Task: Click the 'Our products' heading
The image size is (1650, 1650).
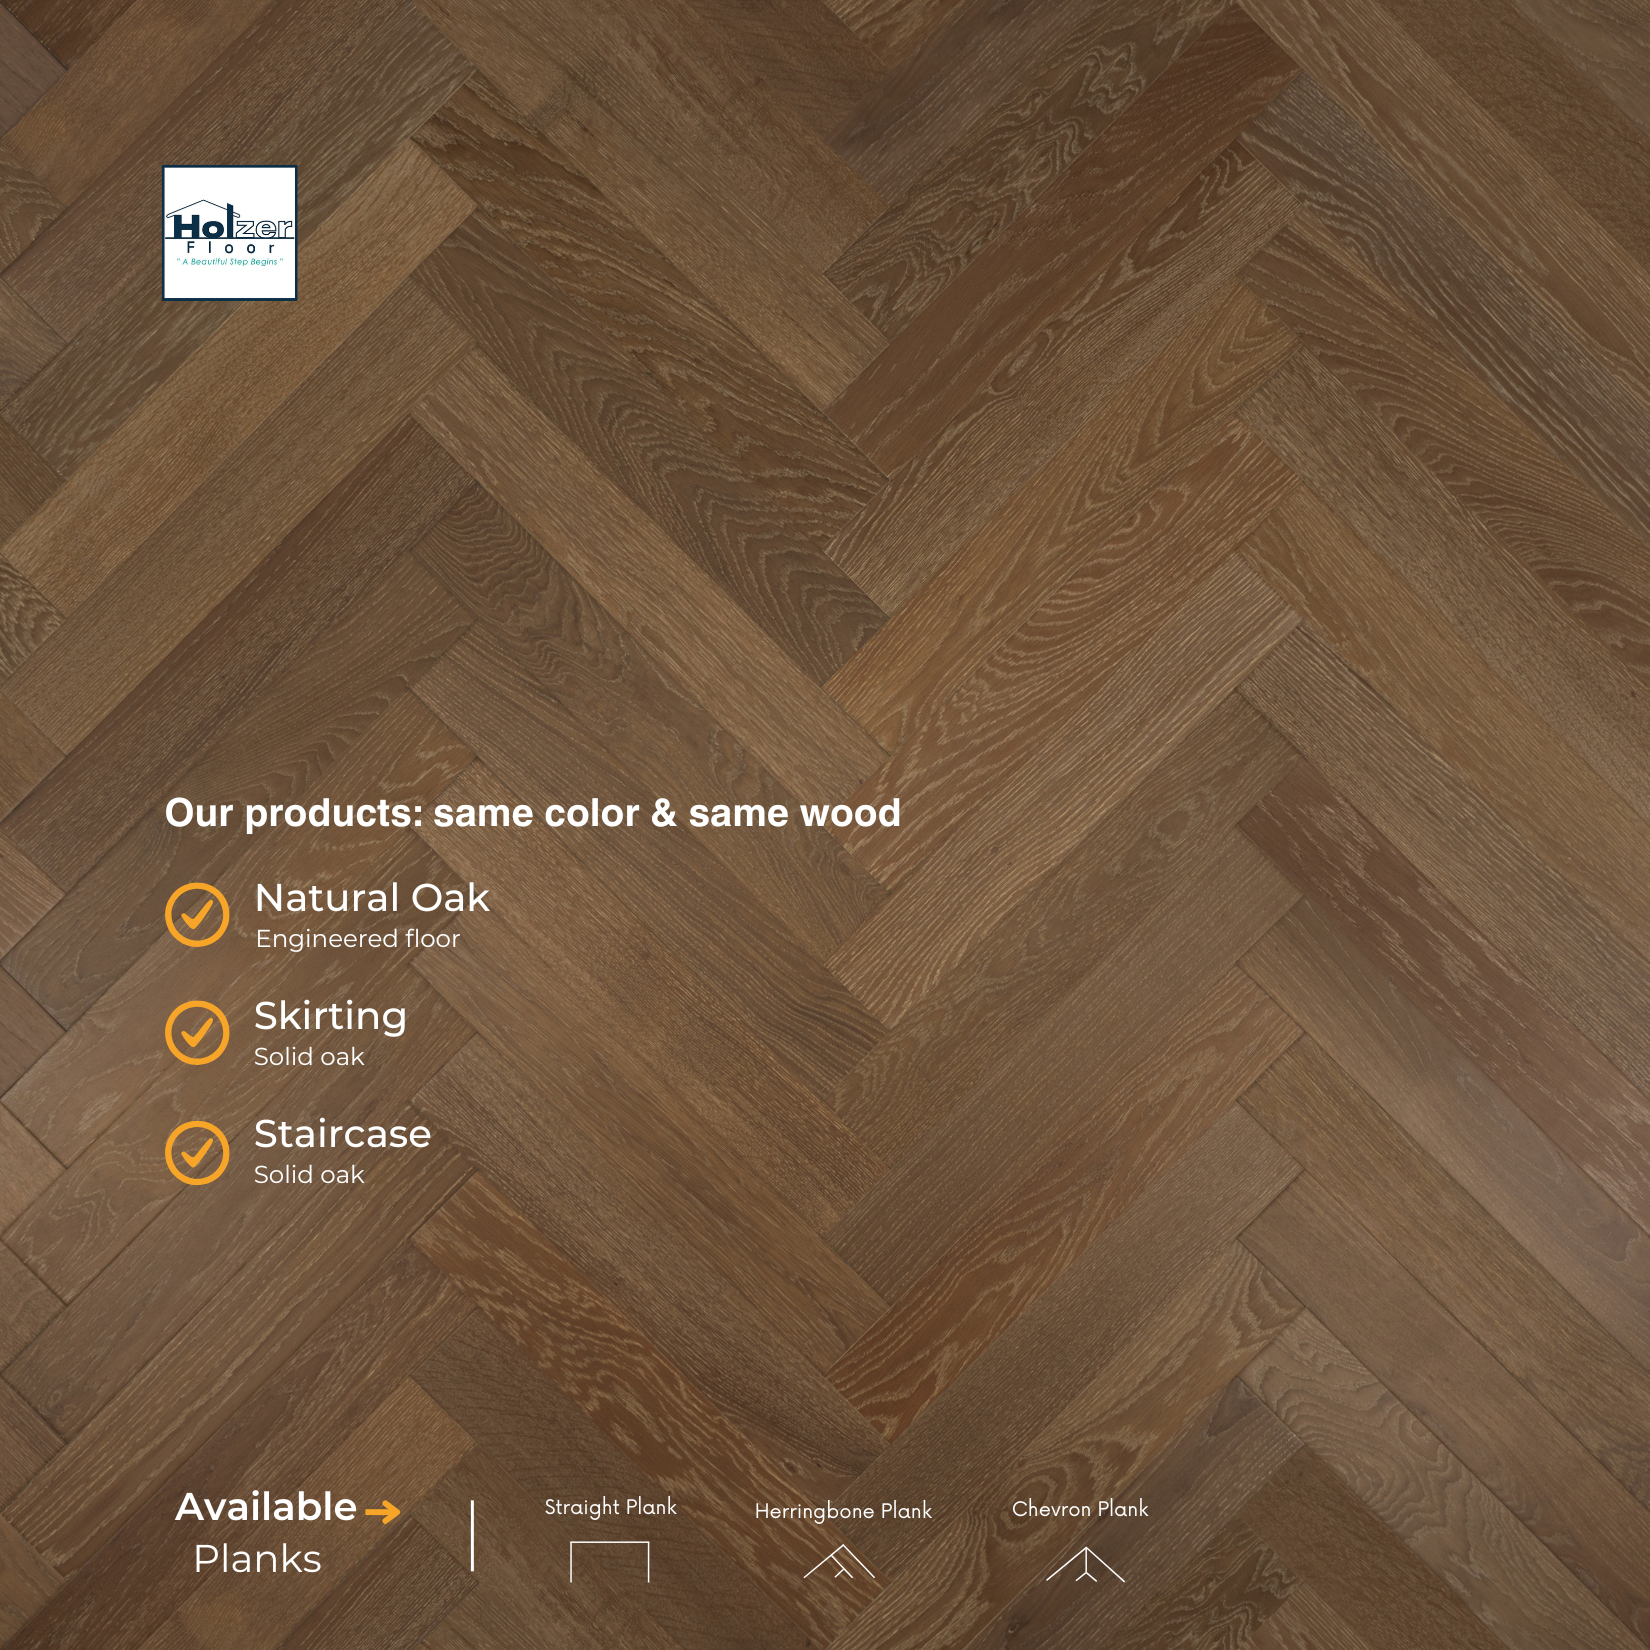Action: pyautogui.click(x=532, y=813)
